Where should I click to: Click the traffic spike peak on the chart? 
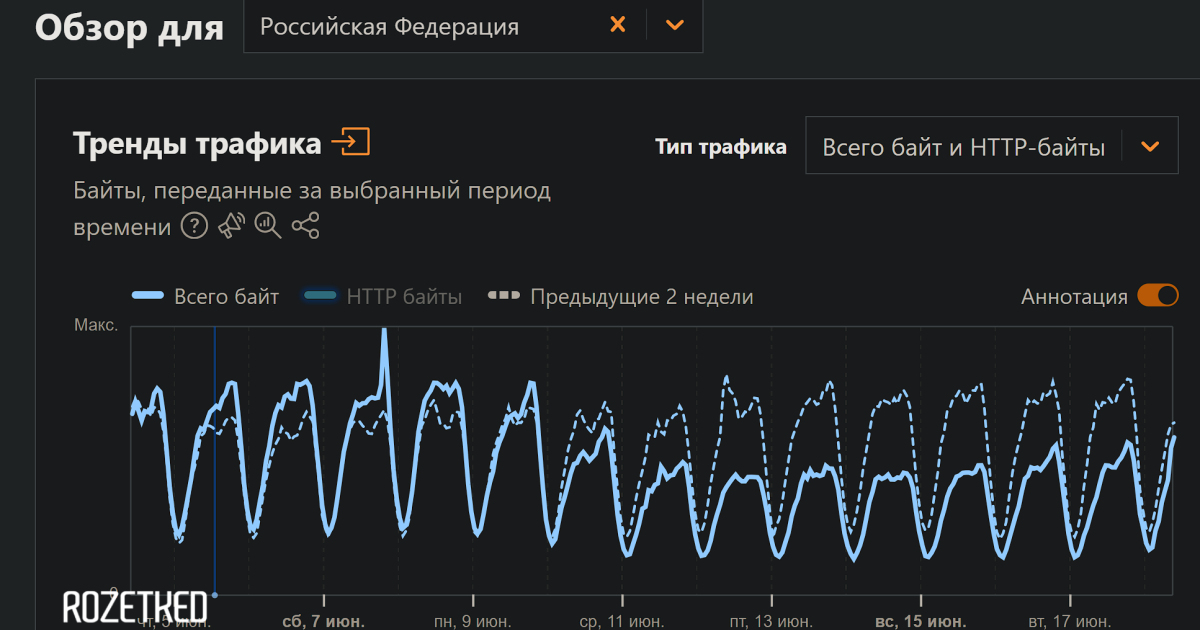pos(384,335)
